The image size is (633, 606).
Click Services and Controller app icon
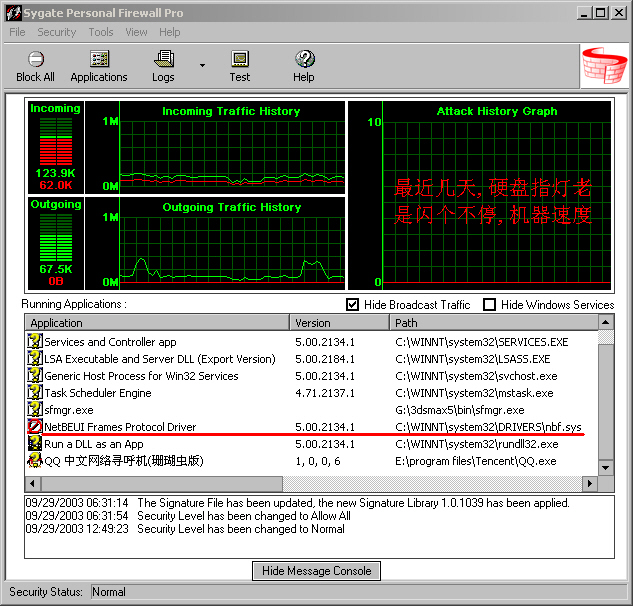35,342
